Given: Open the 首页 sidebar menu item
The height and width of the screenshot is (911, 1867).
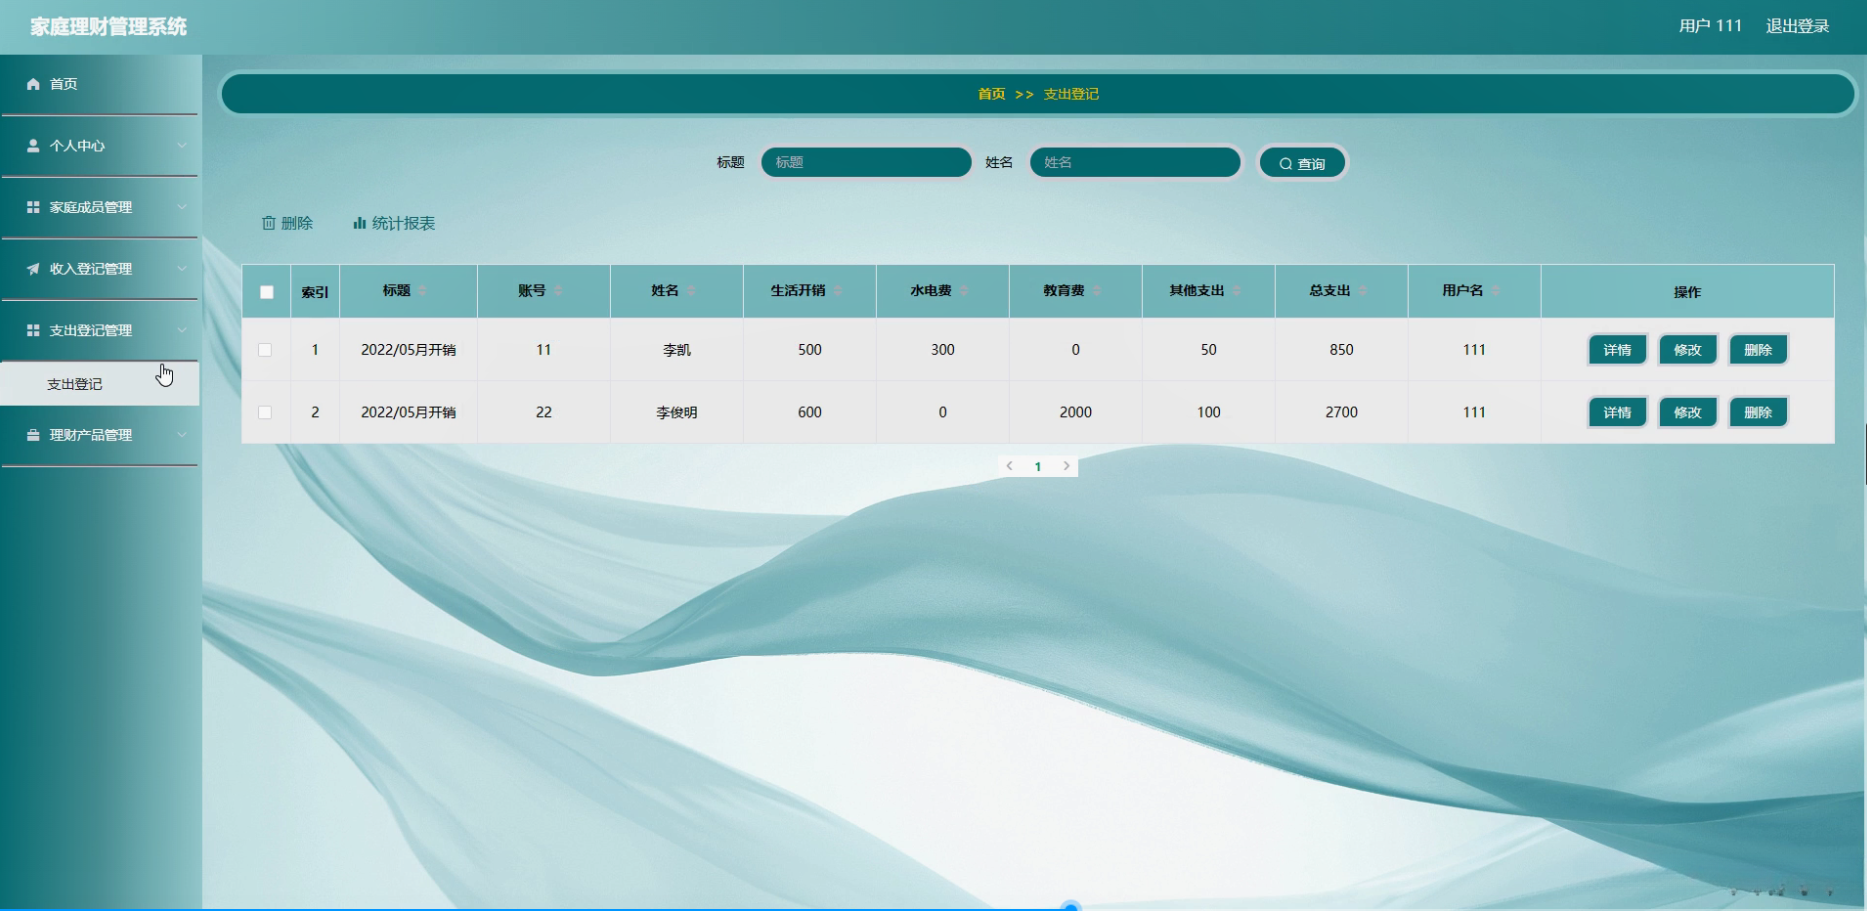Looking at the screenshot, I should coord(100,84).
